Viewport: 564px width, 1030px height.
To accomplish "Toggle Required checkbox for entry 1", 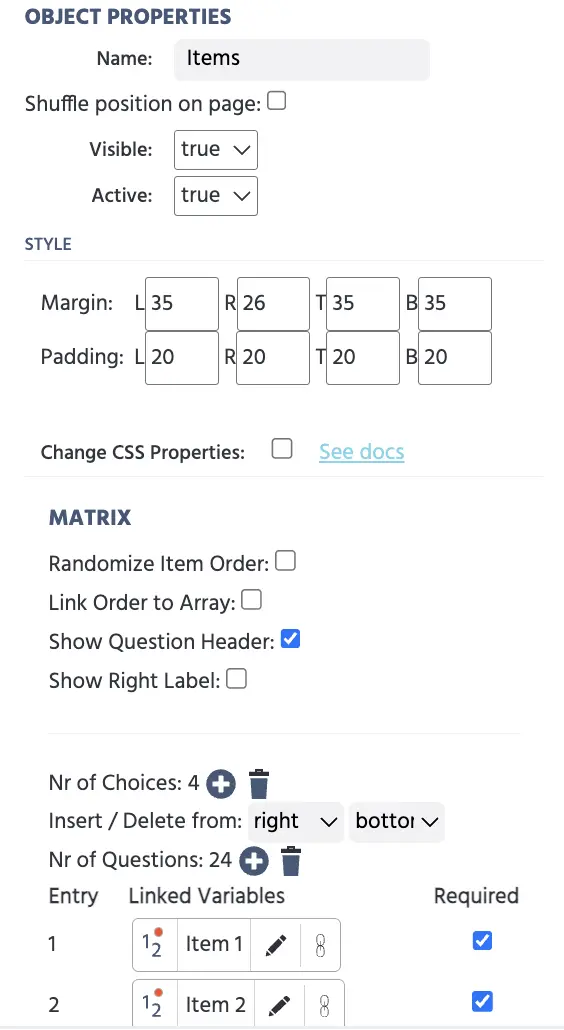I will (x=483, y=941).
